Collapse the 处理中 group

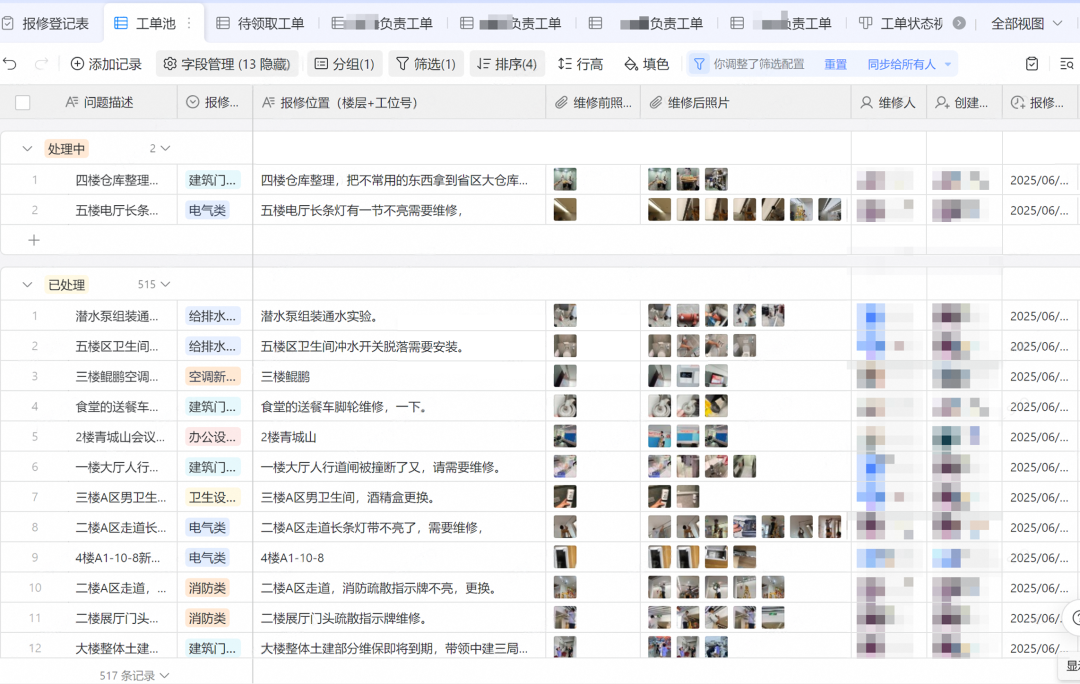coord(27,149)
